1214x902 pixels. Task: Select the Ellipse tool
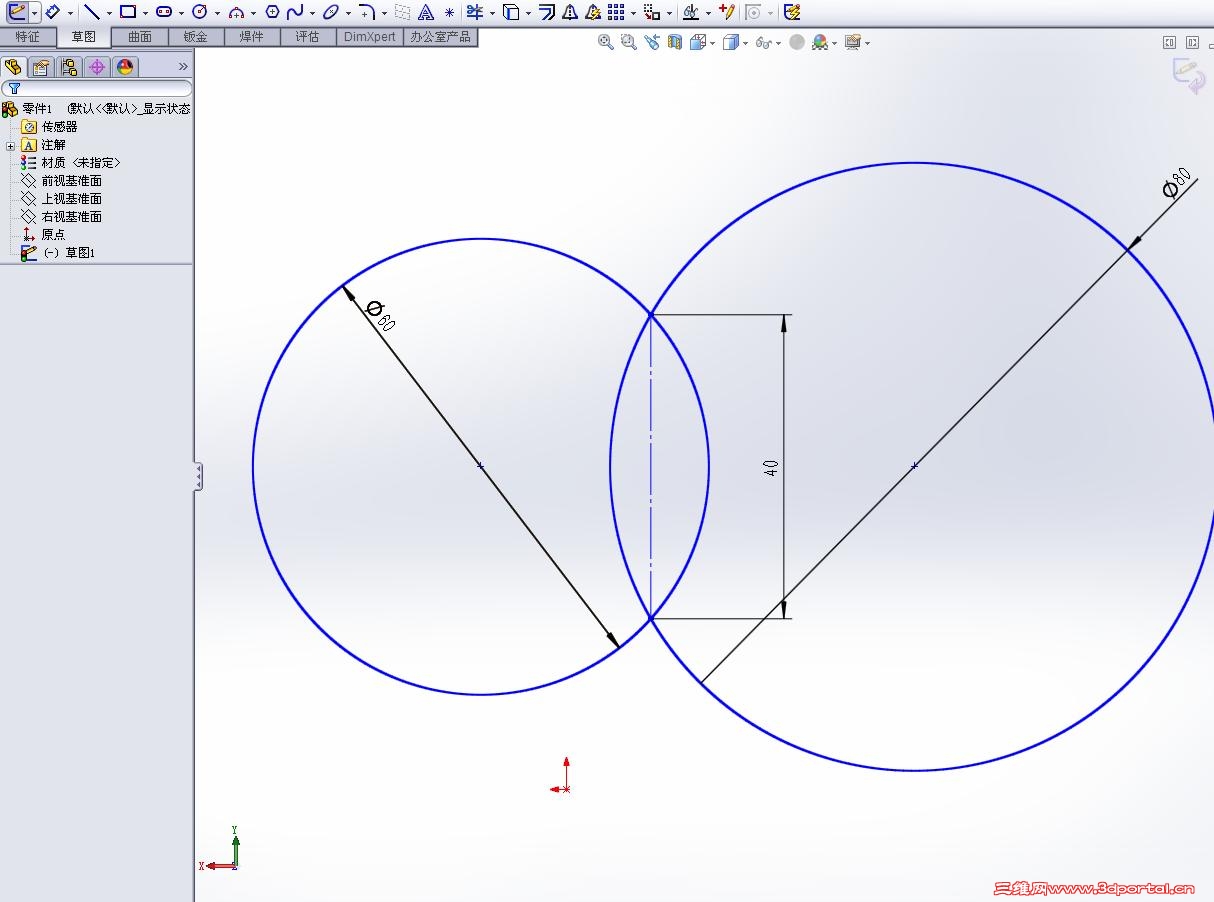coord(331,12)
